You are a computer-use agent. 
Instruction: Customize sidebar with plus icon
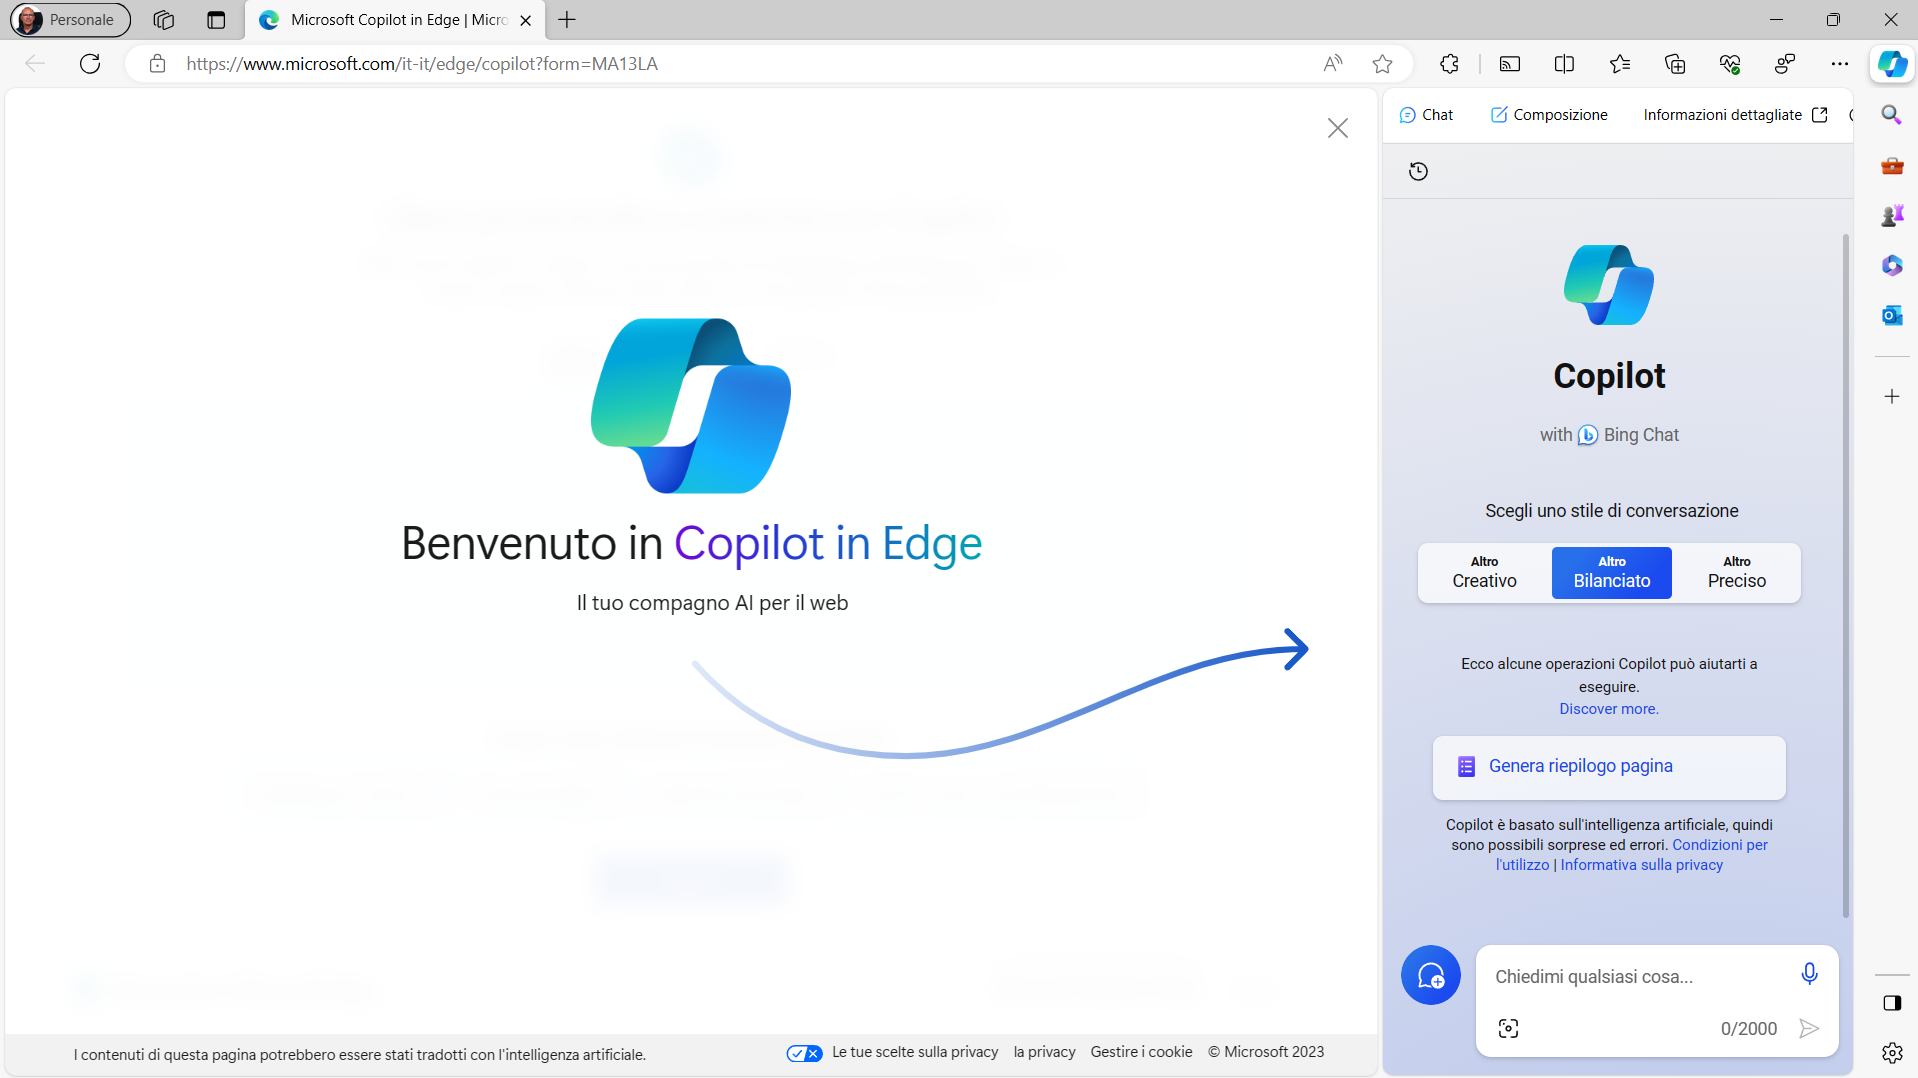[x=1891, y=397]
